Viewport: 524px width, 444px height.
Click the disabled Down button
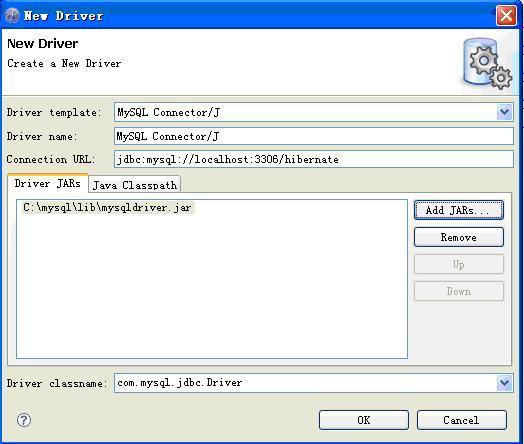(x=458, y=291)
